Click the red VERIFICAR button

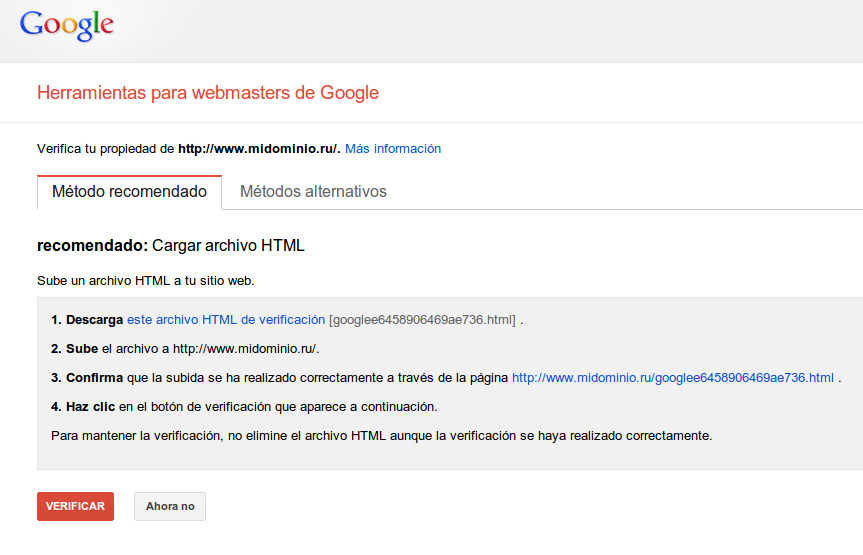point(75,506)
